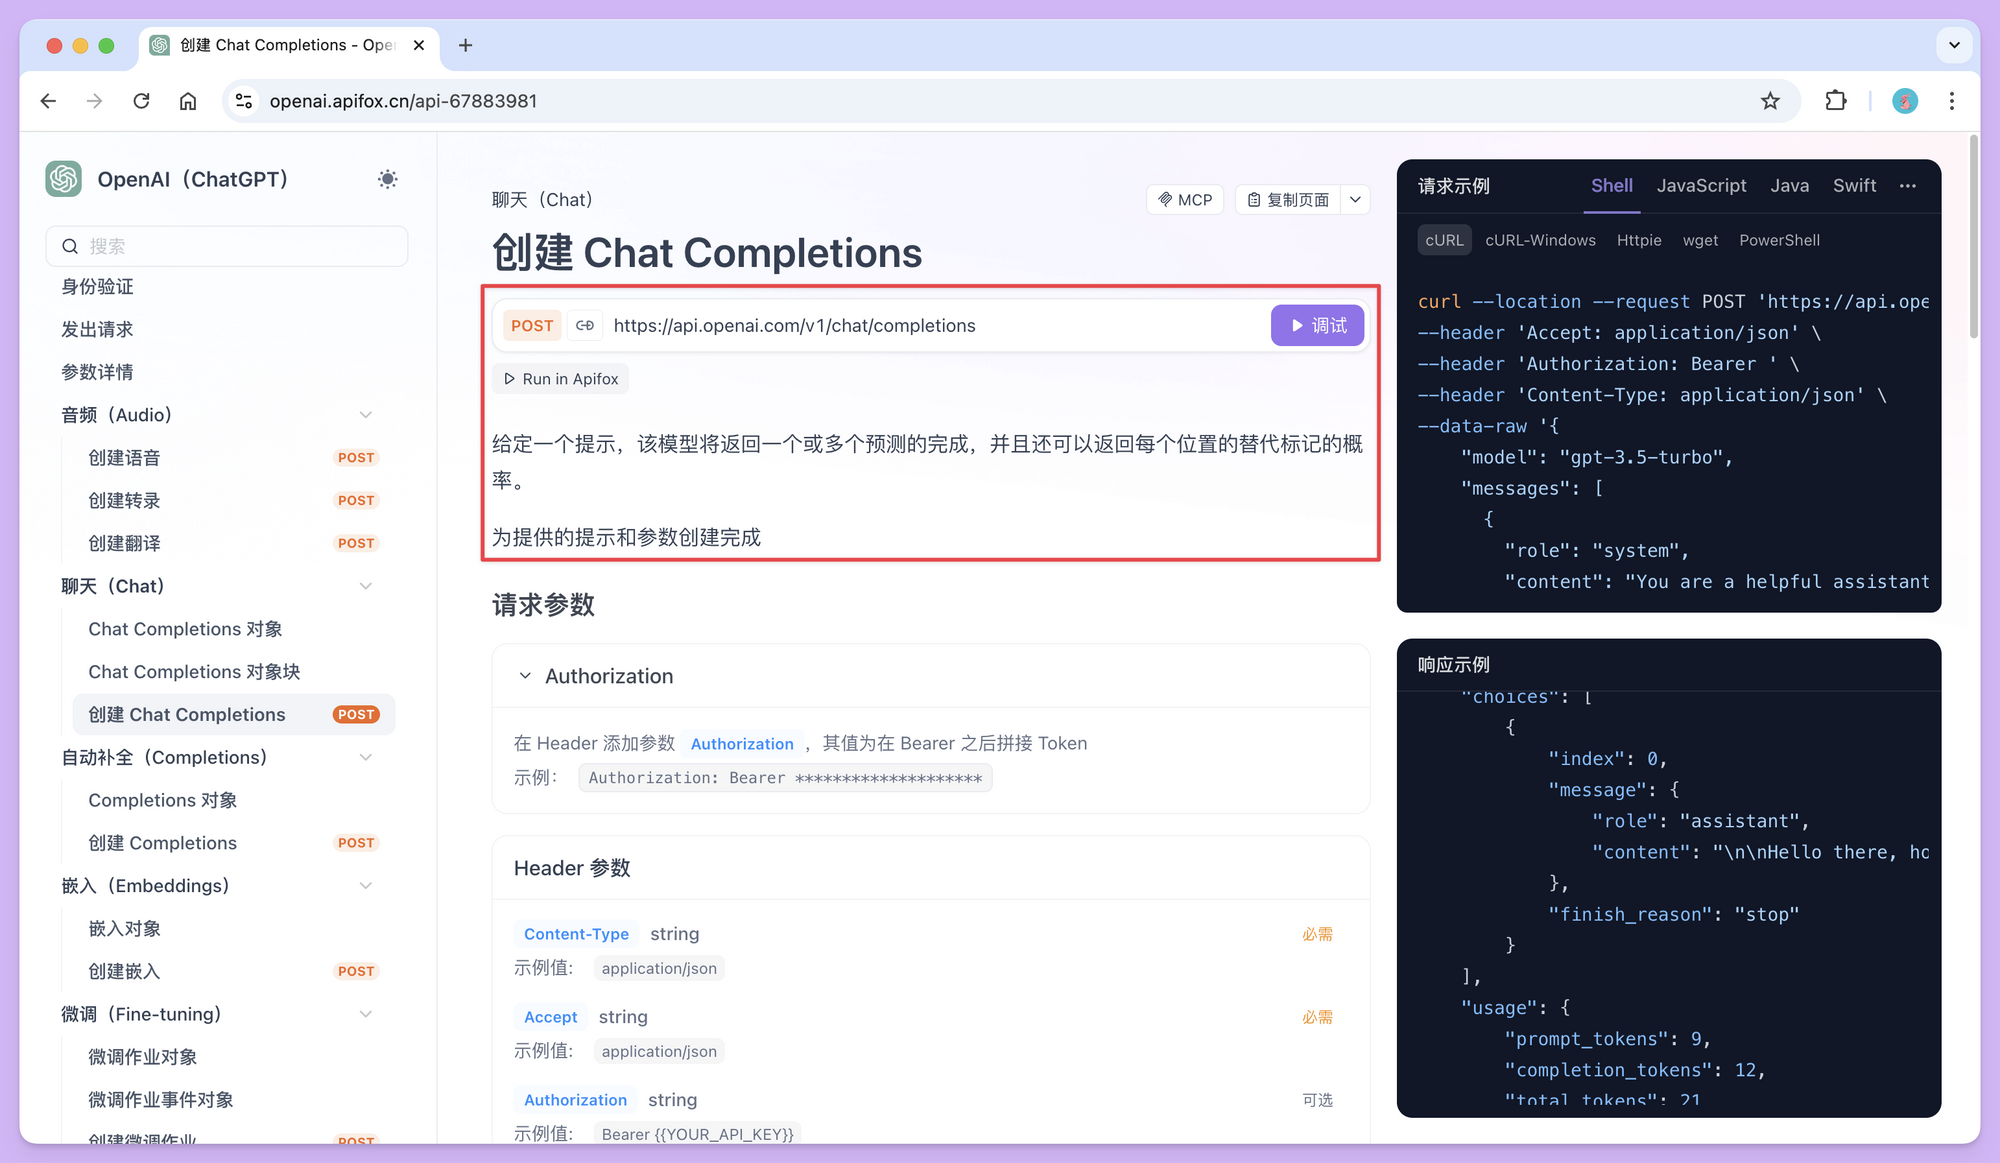Open site information icon in address bar

pyautogui.click(x=243, y=101)
